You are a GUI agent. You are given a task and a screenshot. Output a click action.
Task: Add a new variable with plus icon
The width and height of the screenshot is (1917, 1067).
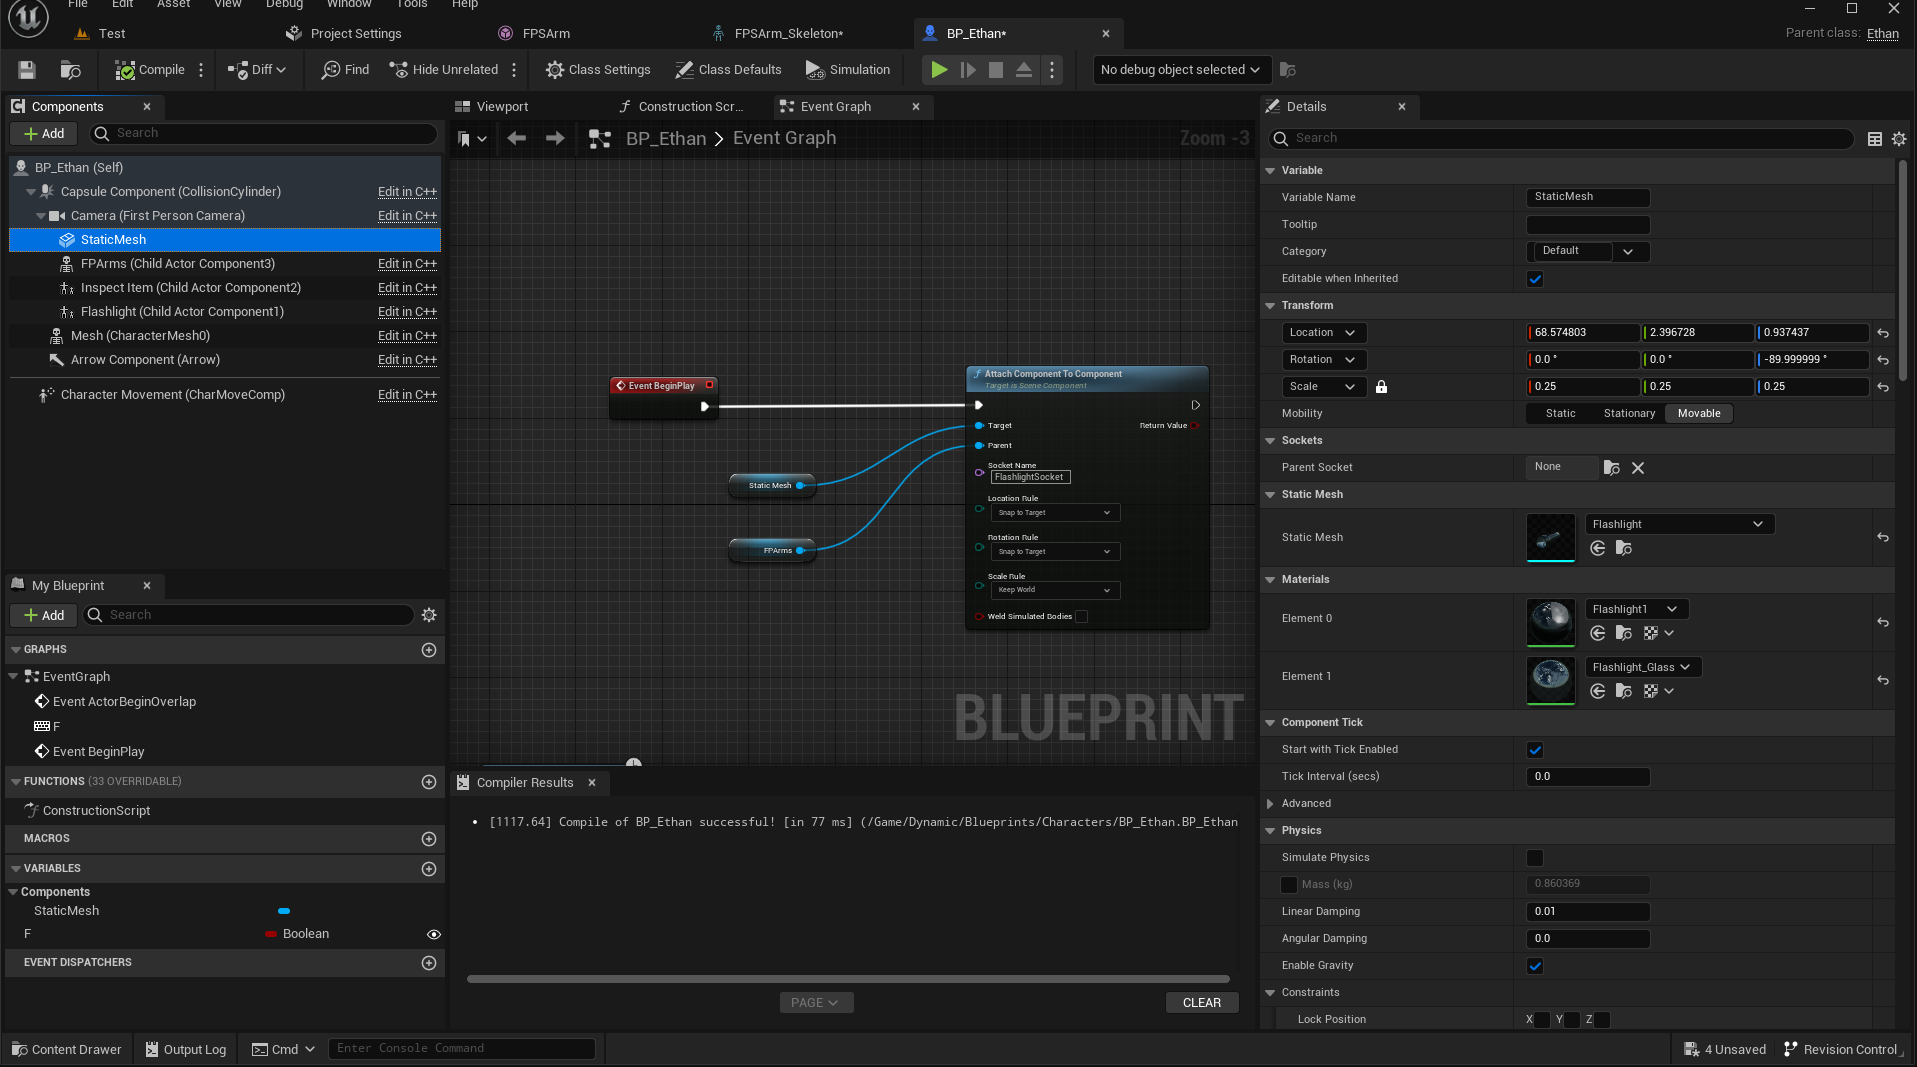pyautogui.click(x=429, y=869)
